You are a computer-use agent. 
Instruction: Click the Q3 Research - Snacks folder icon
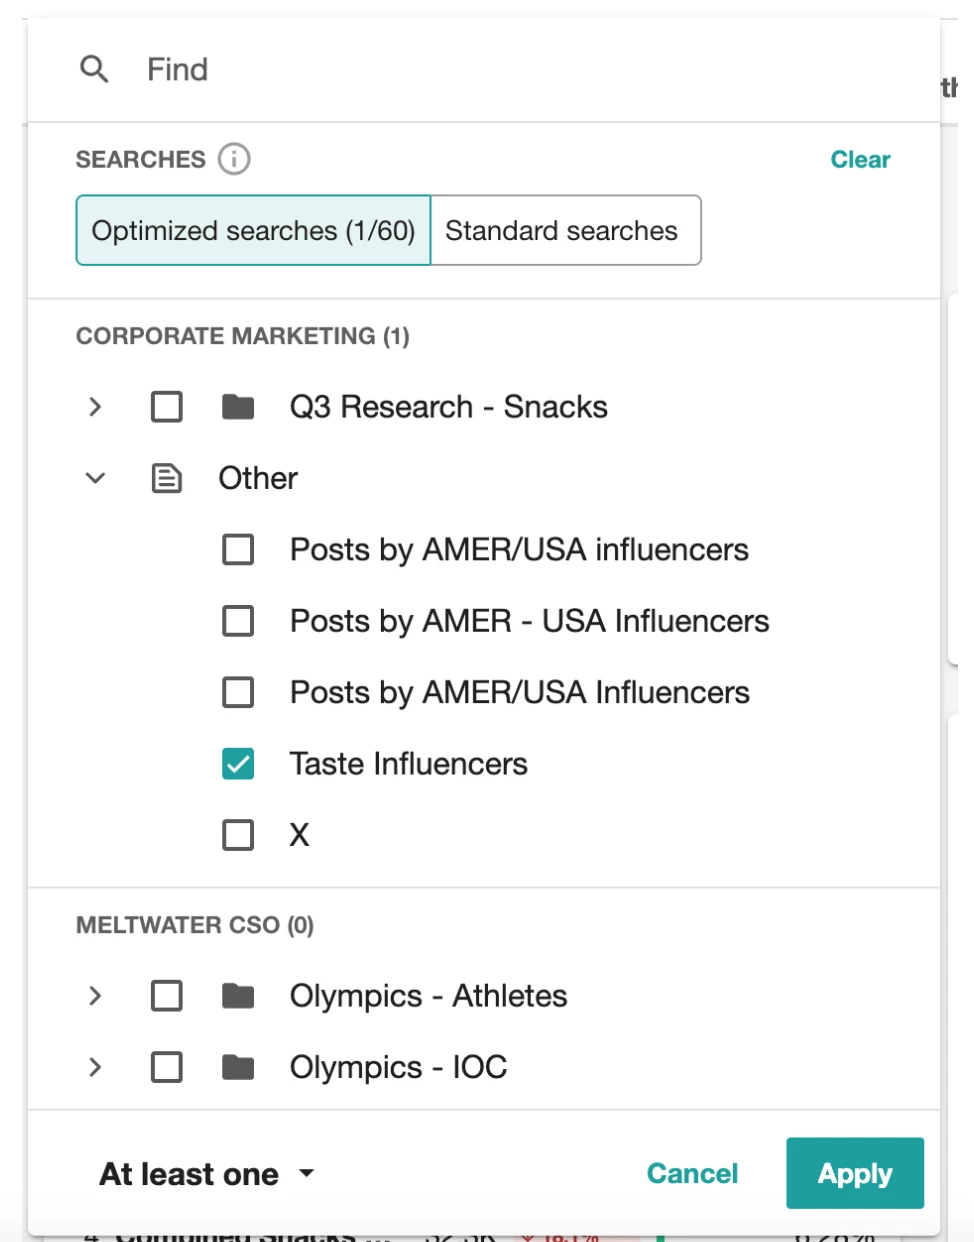click(238, 407)
